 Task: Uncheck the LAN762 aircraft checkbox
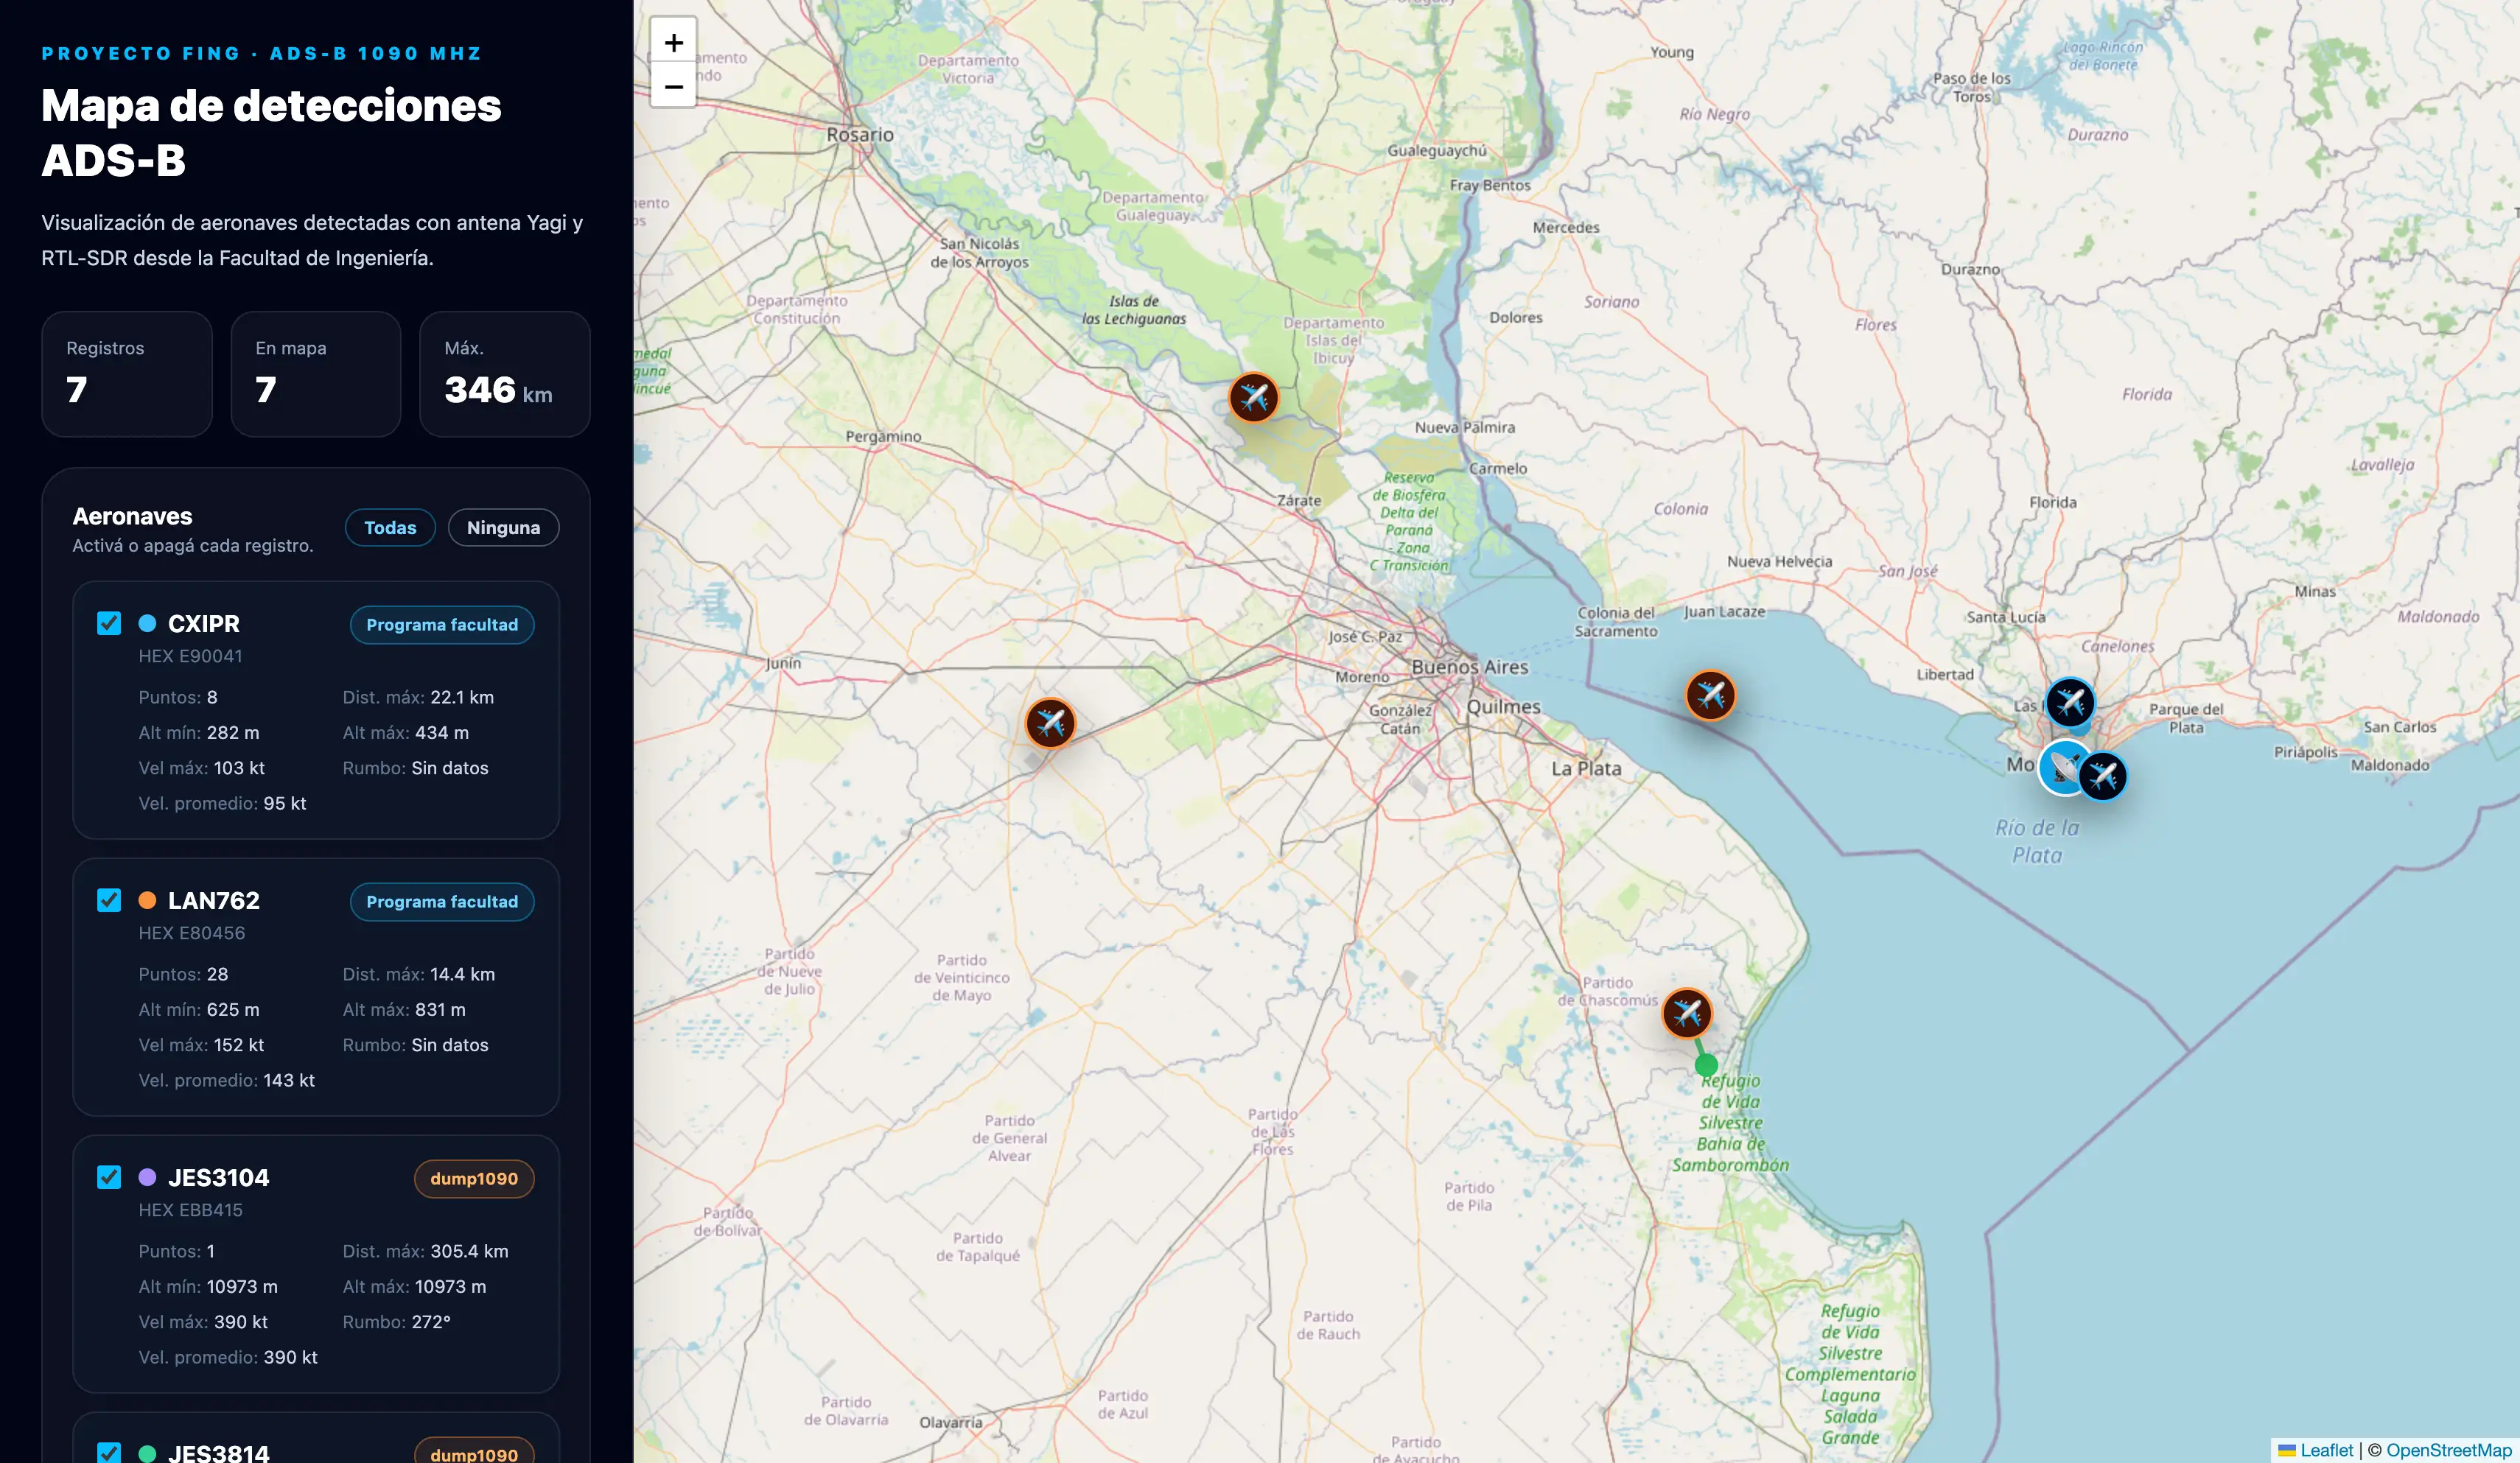point(109,900)
